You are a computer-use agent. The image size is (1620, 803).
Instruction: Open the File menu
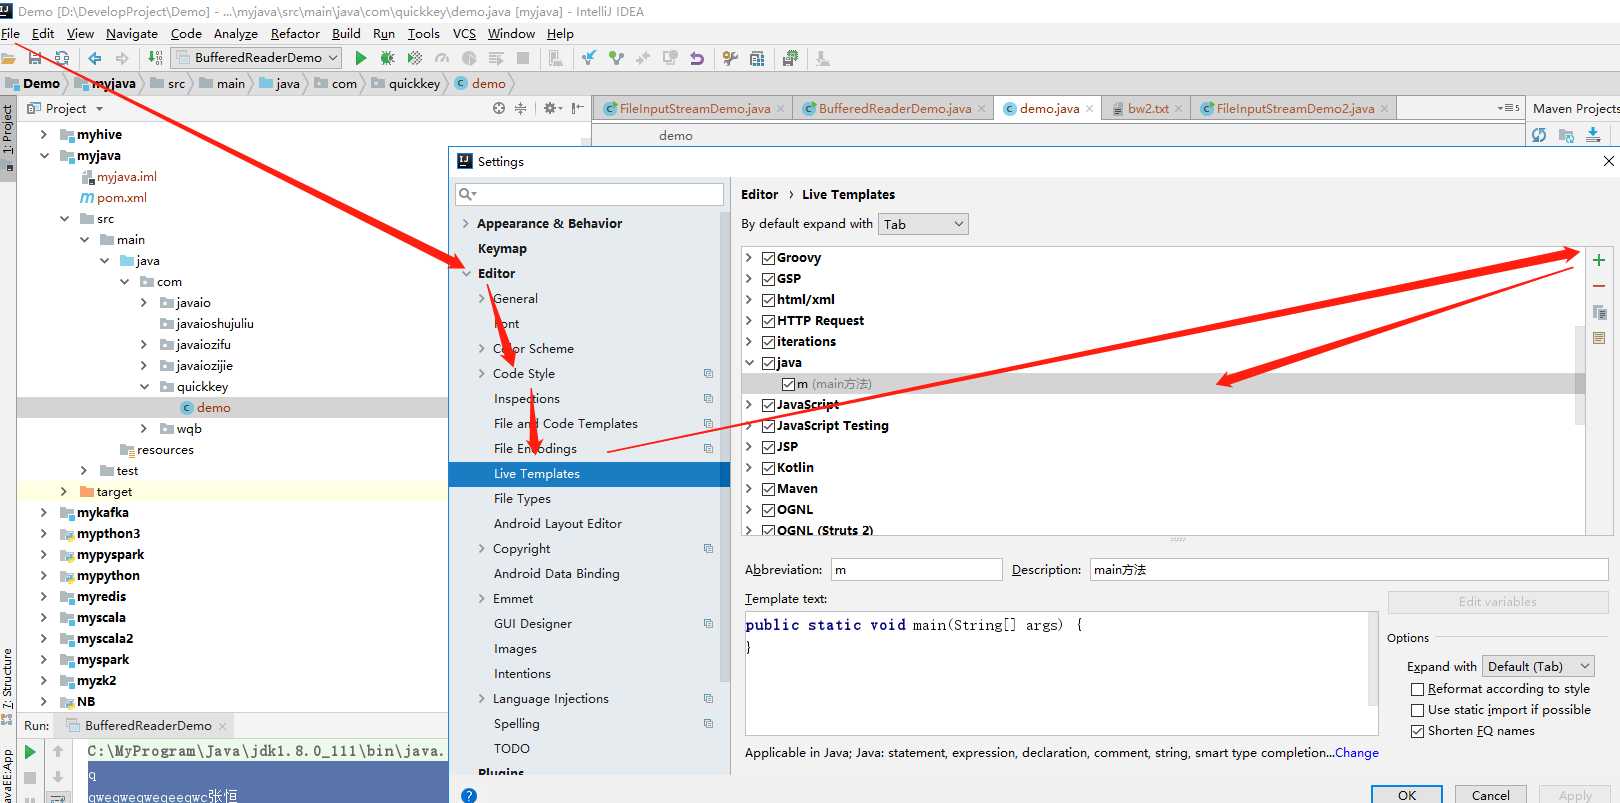10,33
